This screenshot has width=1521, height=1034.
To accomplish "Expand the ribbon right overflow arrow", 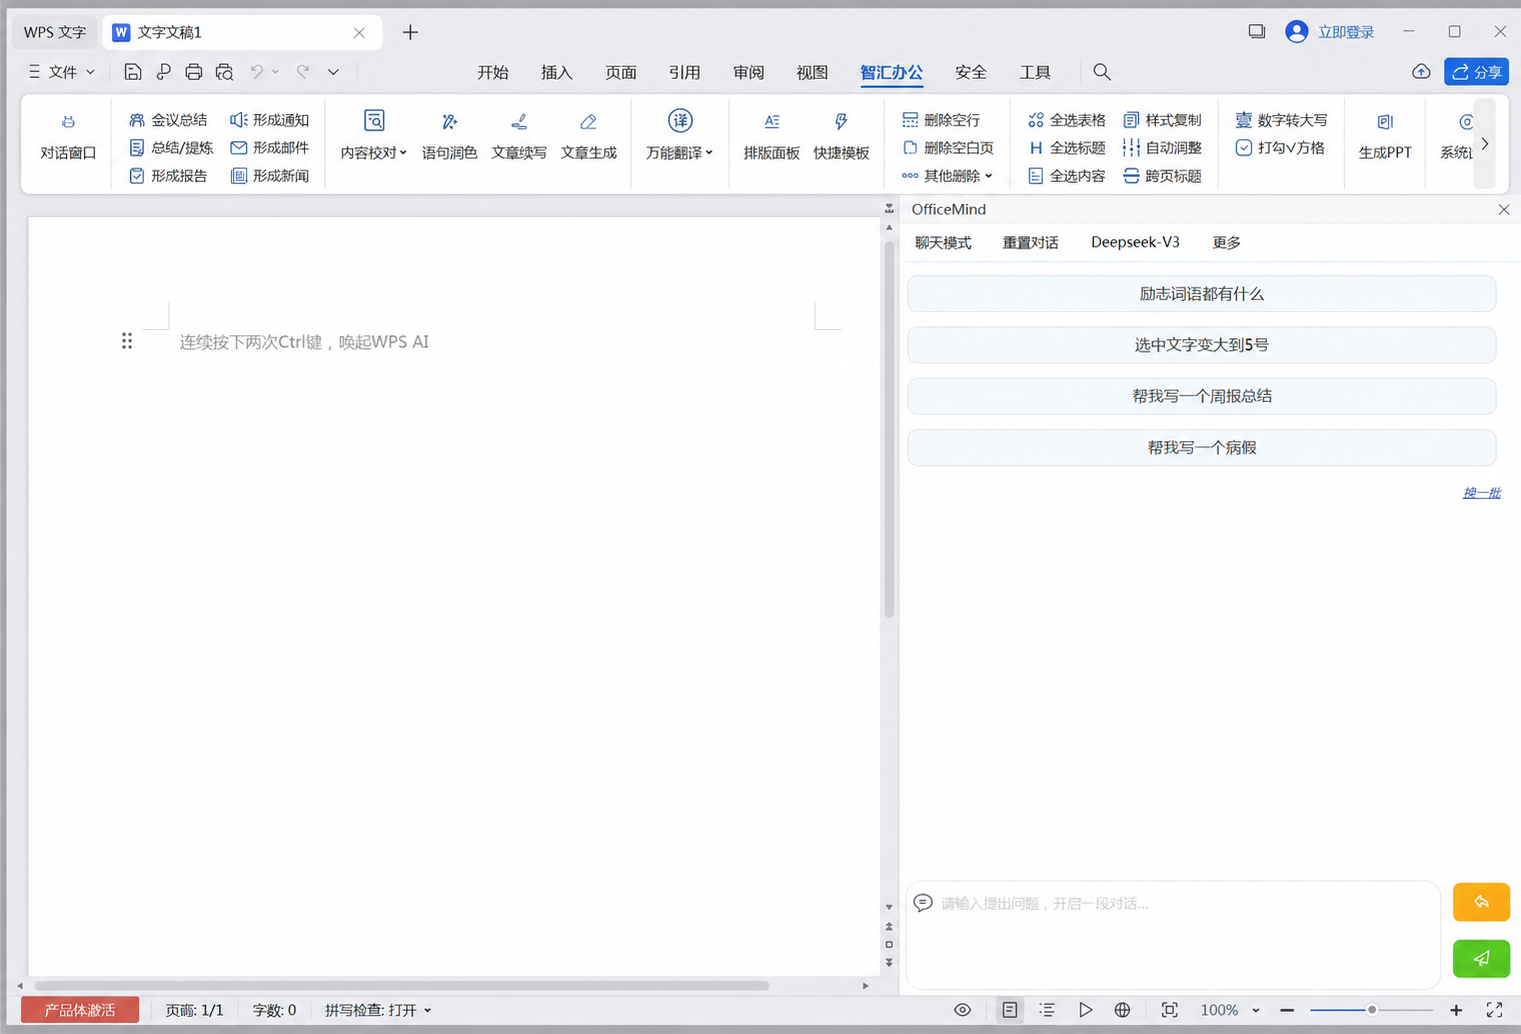I will coord(1485,144).
